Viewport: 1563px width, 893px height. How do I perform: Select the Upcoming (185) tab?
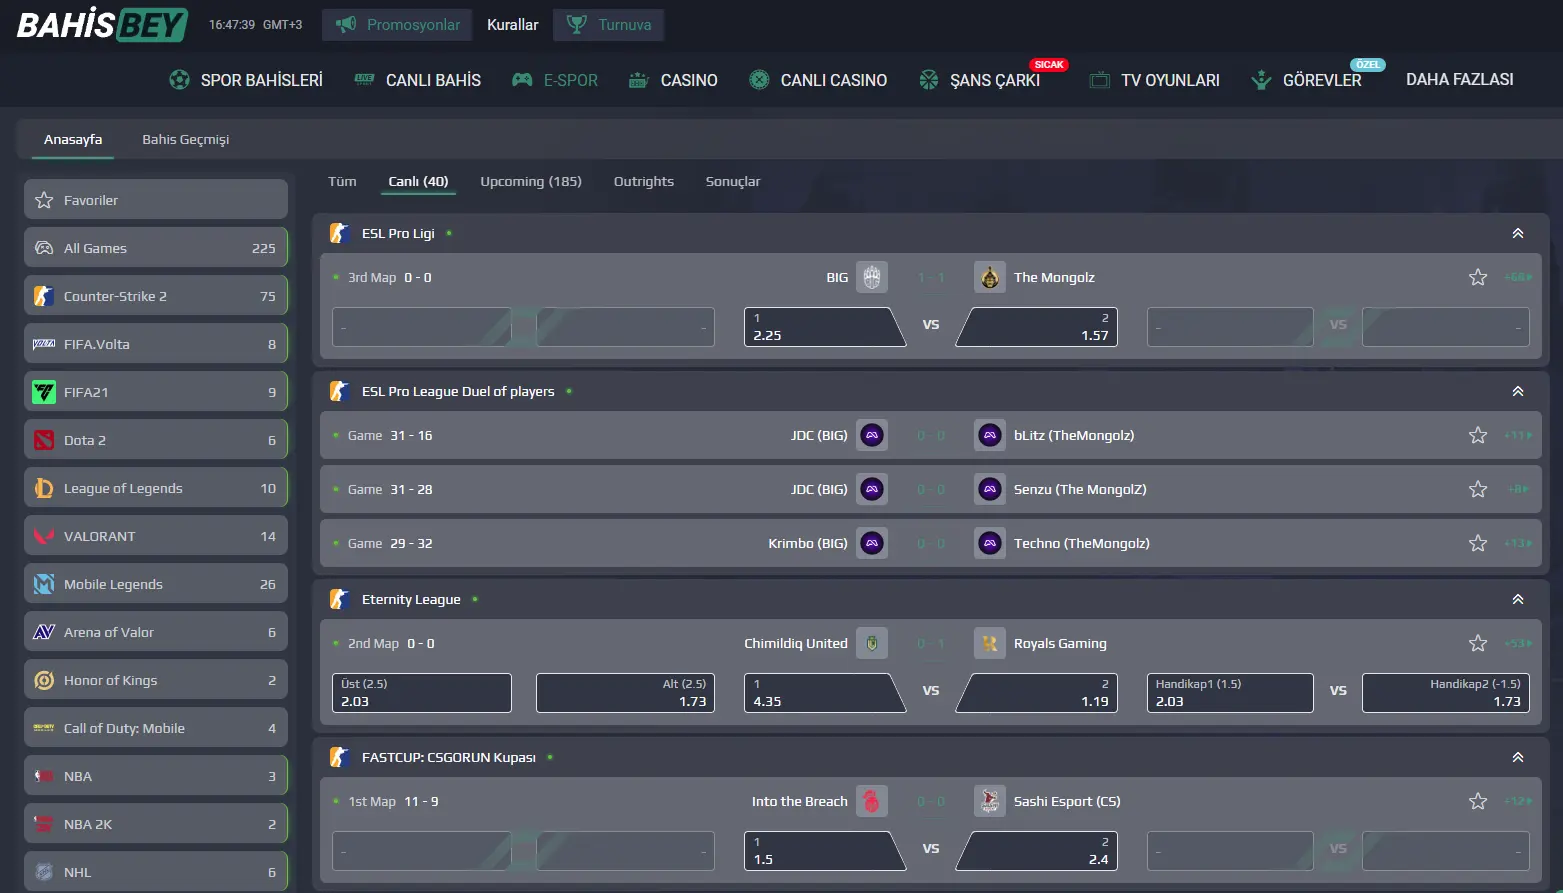pyautogui.click(x=531, y=181)
